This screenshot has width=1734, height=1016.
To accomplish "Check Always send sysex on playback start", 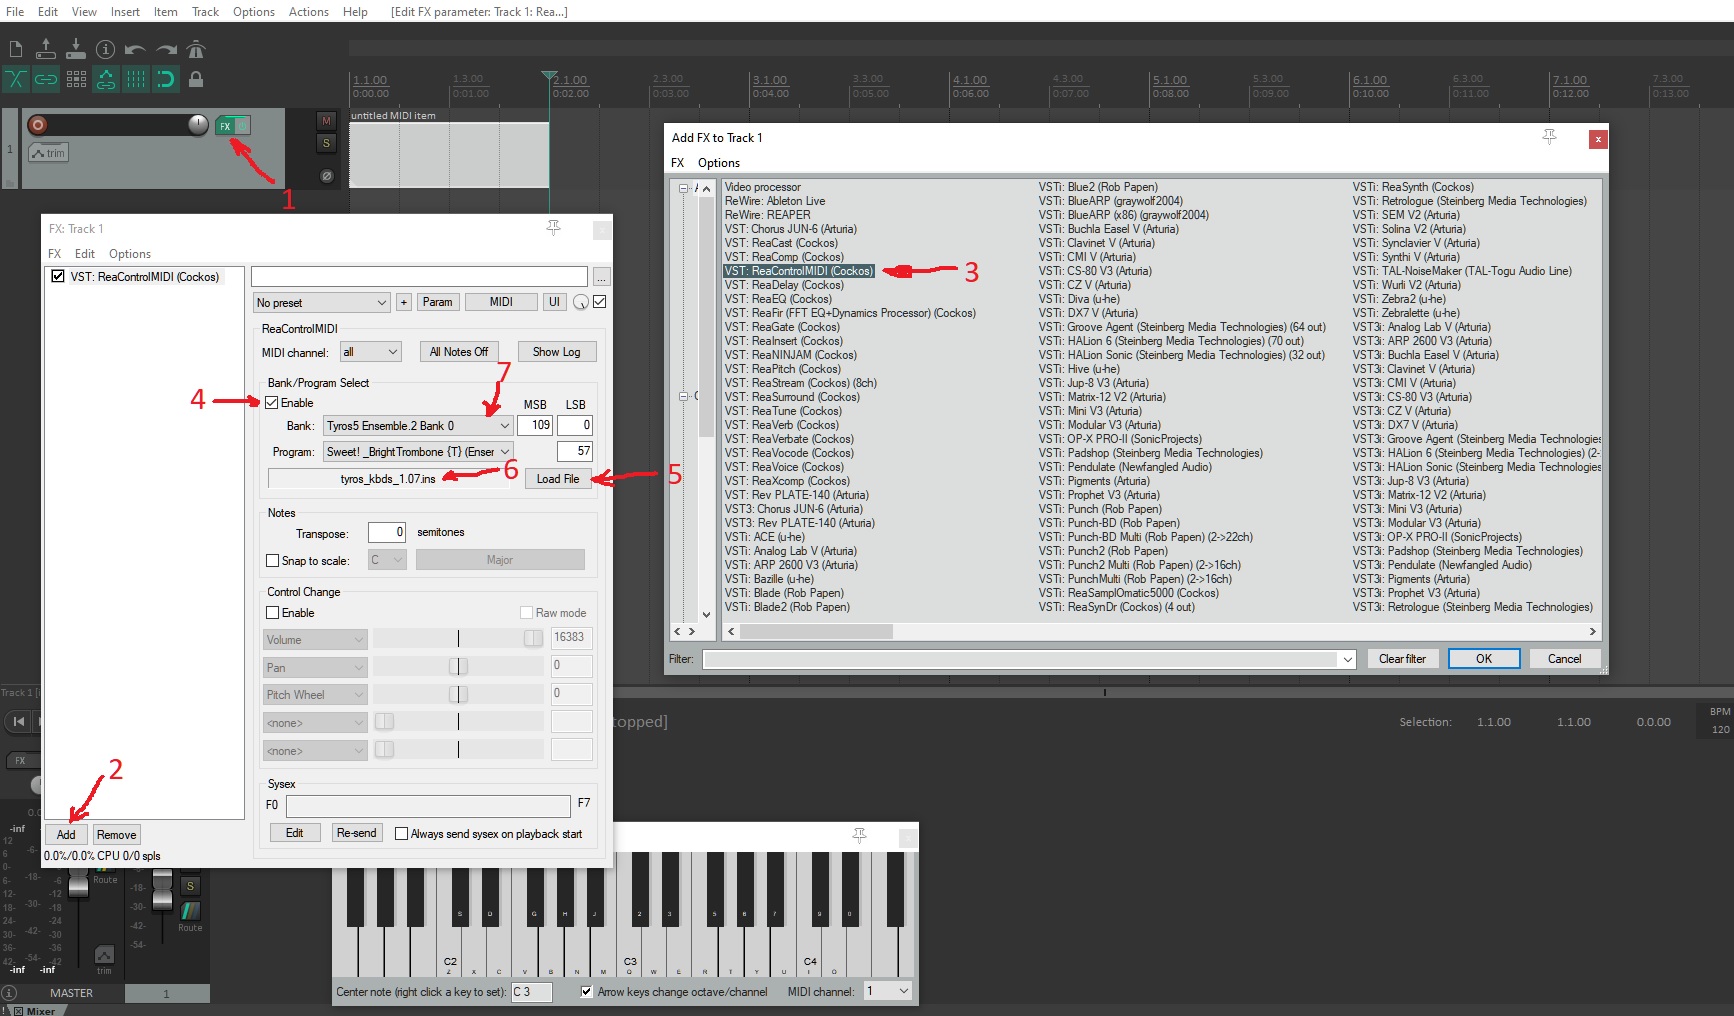I will [401, 834].
